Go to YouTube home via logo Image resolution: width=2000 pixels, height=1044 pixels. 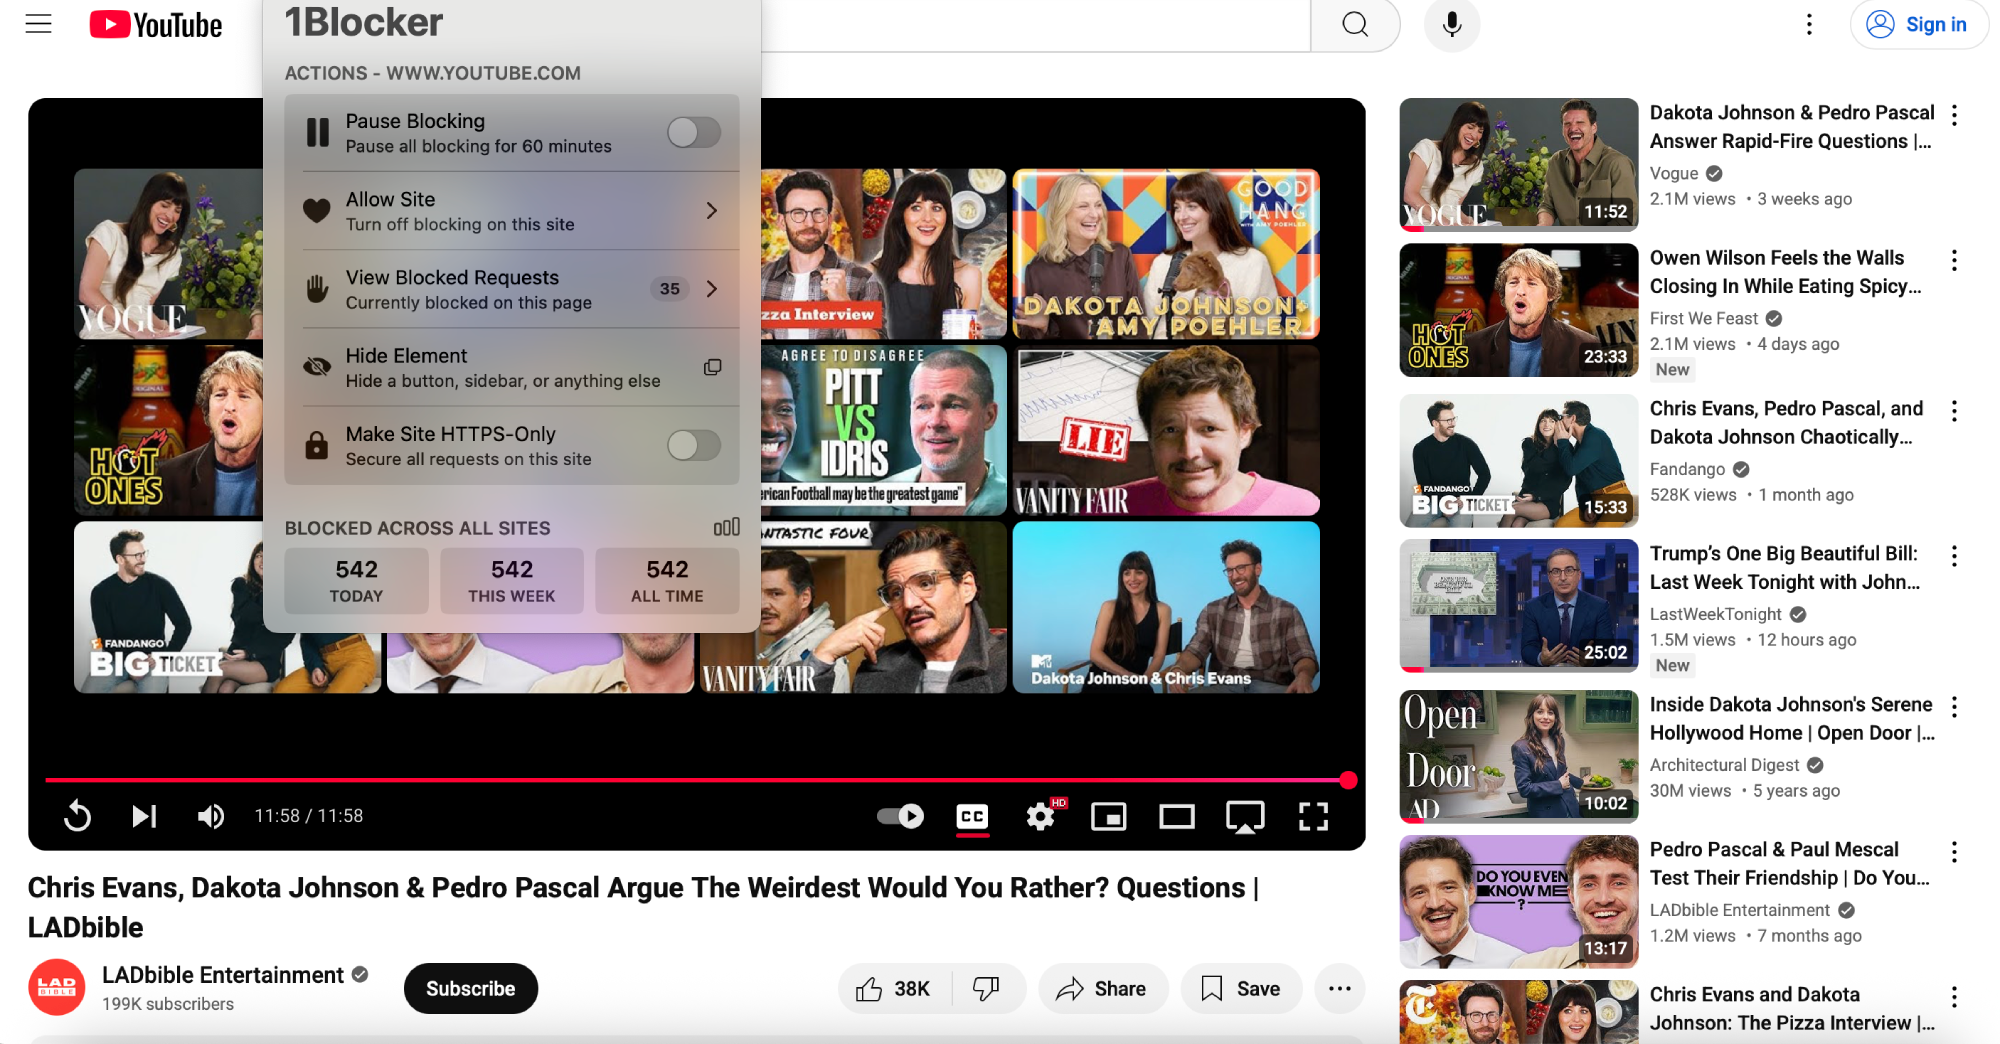pos(156,25)
